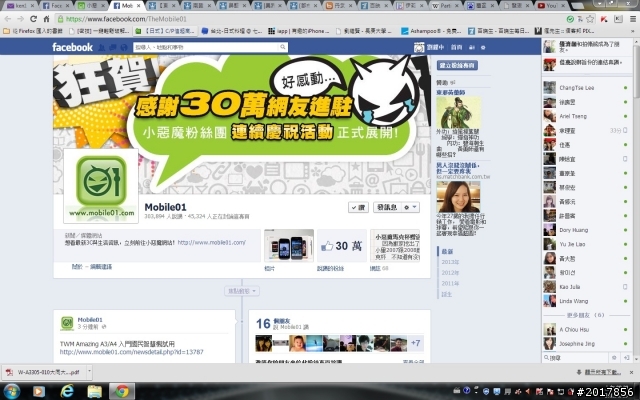The width and height of the screenshot is (640, 400).
Task: Go to the browser home page
Action: (x=46, y=19)
